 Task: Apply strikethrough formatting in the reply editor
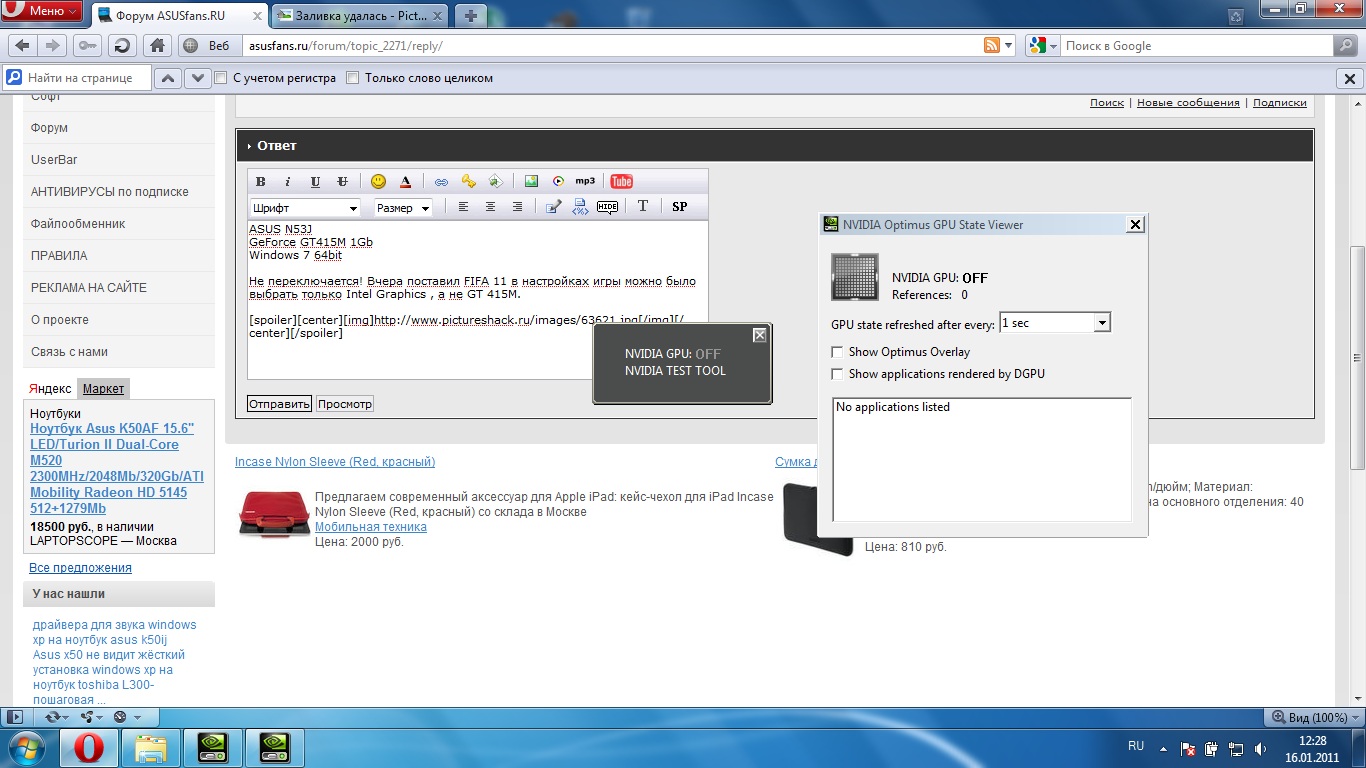[342, 181]
